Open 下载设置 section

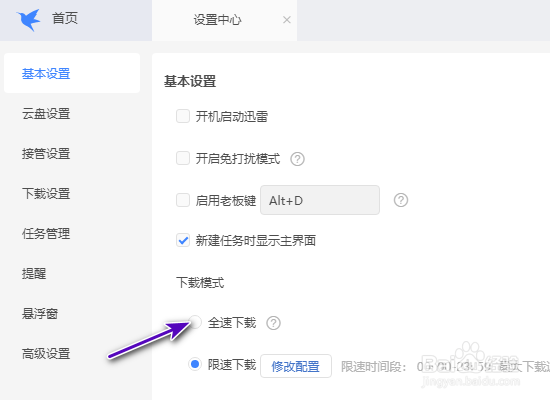click(46, 193)
